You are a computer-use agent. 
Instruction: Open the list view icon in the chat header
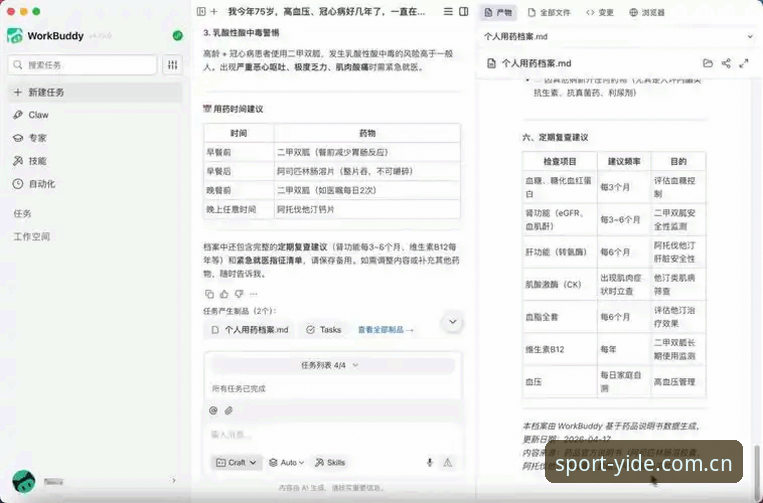click(448, 12)
